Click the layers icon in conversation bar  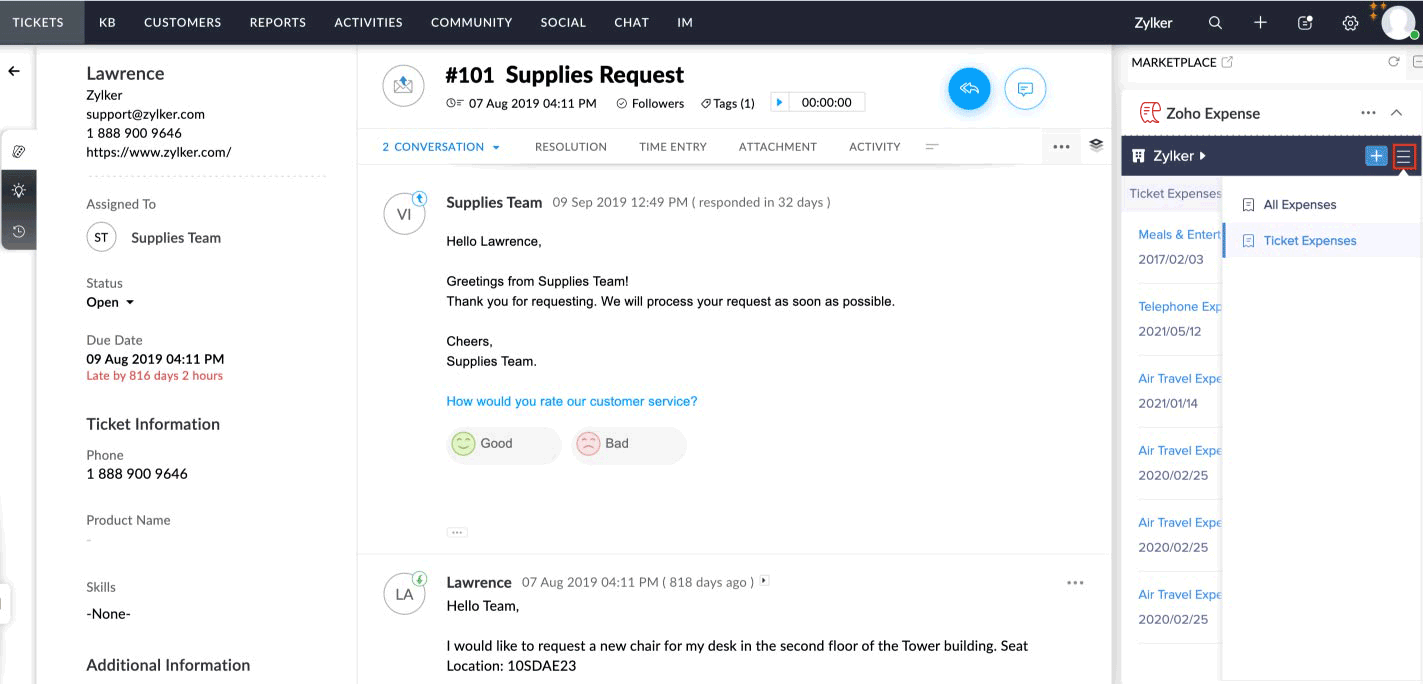point(1096,145)
